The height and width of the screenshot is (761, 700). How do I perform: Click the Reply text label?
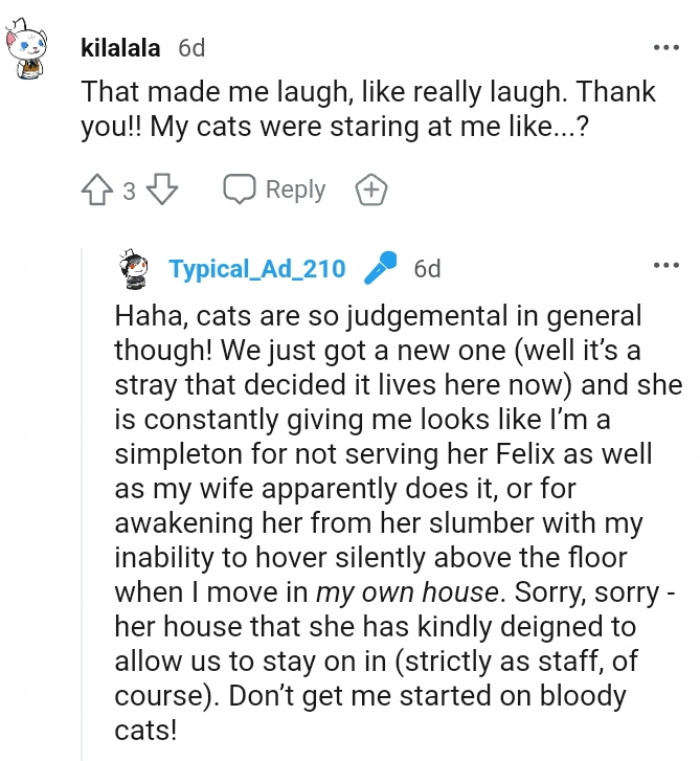tap(295, 190)
